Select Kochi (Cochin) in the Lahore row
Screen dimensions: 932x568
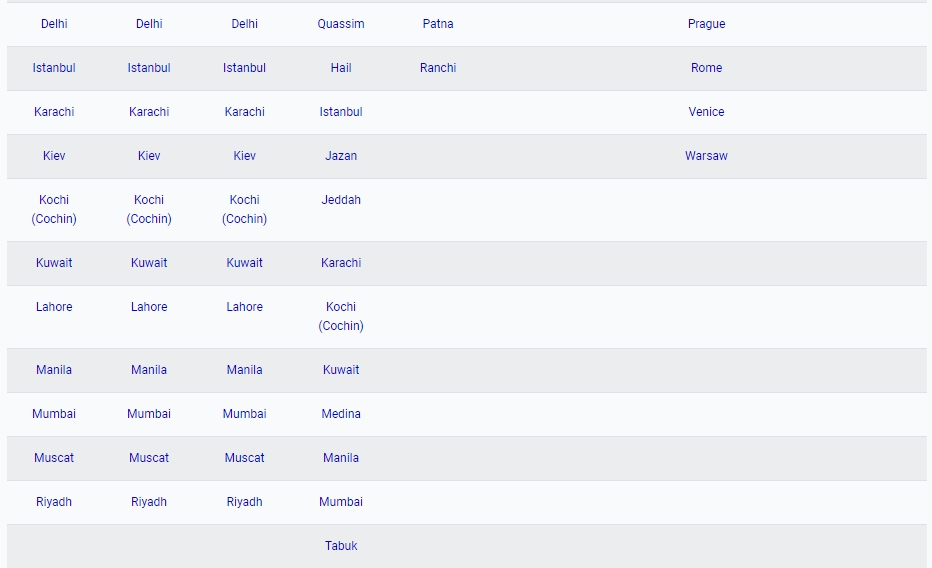pos(341,316)
